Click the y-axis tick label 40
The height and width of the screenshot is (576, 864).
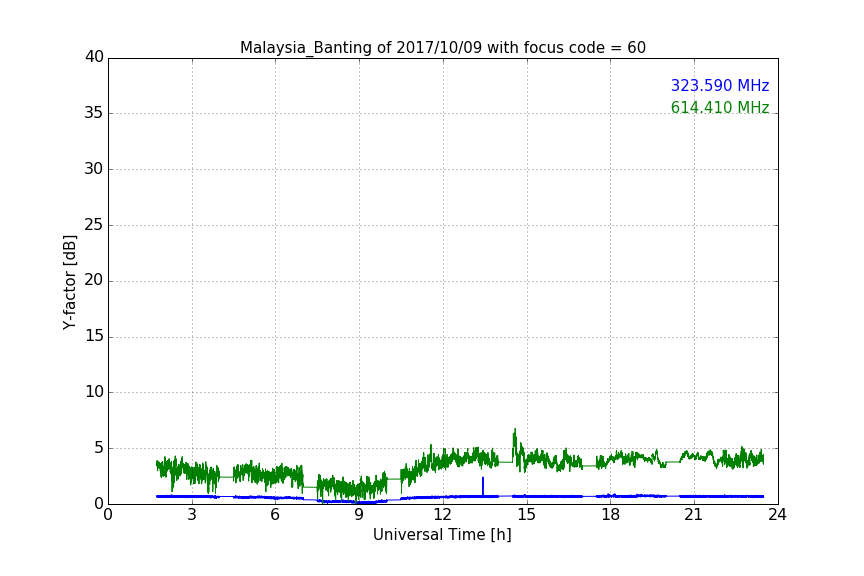94,57
